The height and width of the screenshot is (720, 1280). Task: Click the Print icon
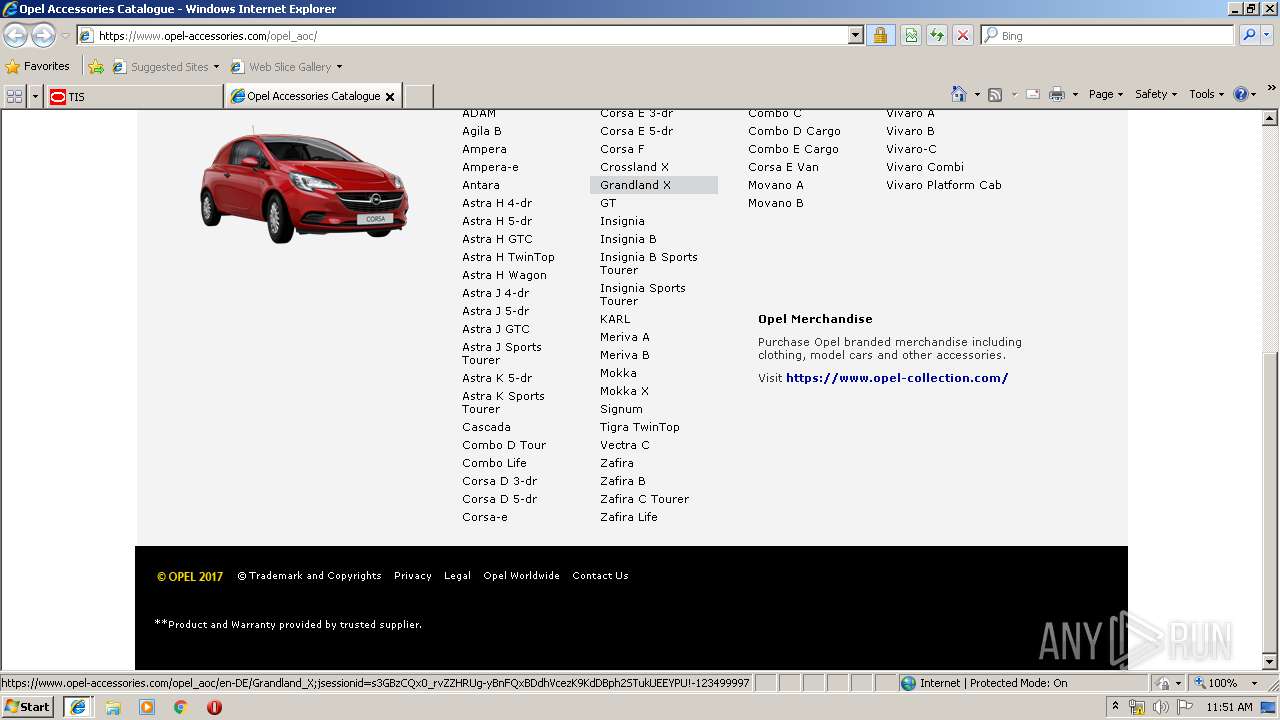pos(1057,94)
